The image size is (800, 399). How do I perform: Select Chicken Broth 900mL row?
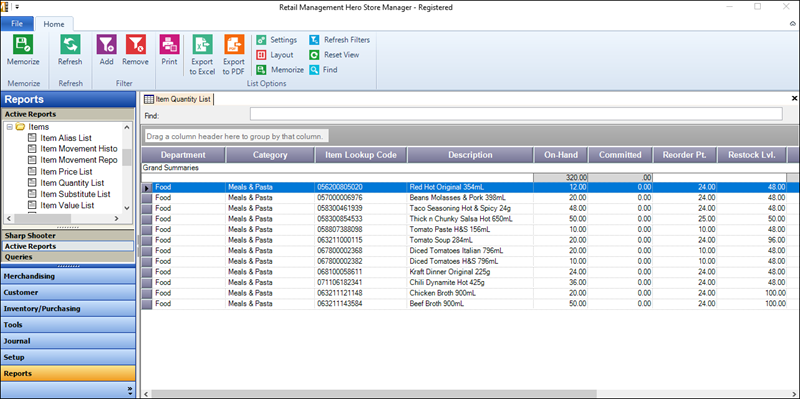470,293
